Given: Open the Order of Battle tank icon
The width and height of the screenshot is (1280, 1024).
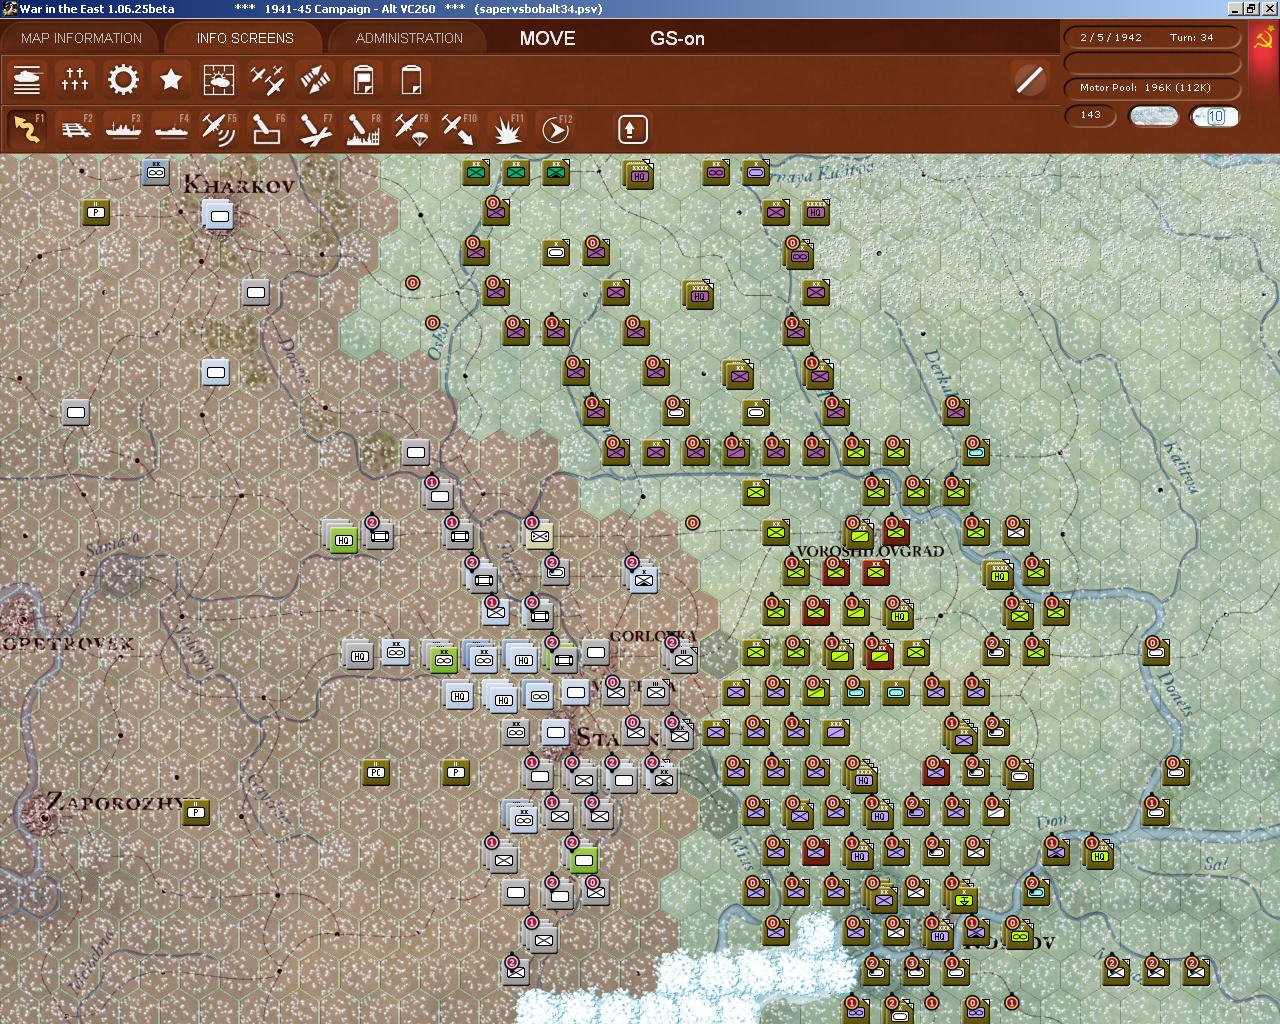Looking at the screenshot, I should pyautogui.click(x=27, y=79).
